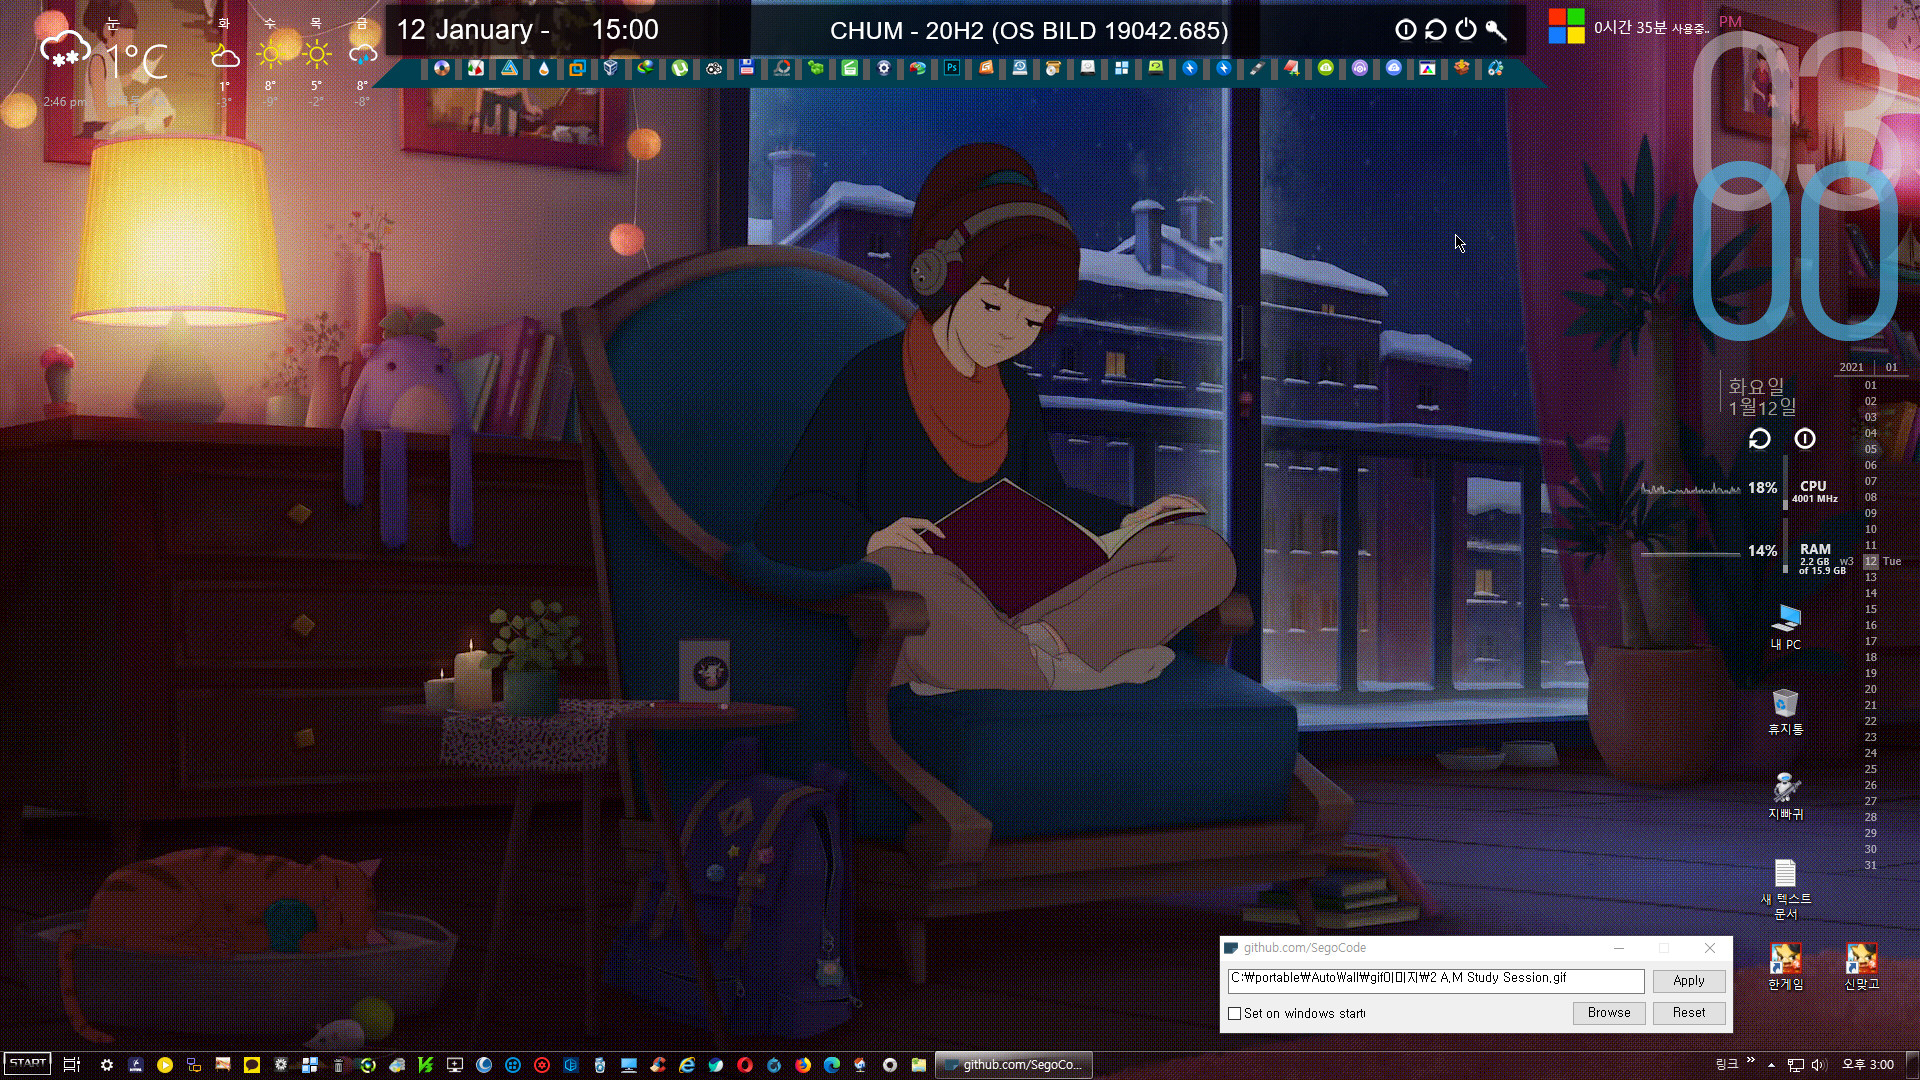
Task: Select the github.com/SegoCo... taskbar button
Action: point(1014,1065)
